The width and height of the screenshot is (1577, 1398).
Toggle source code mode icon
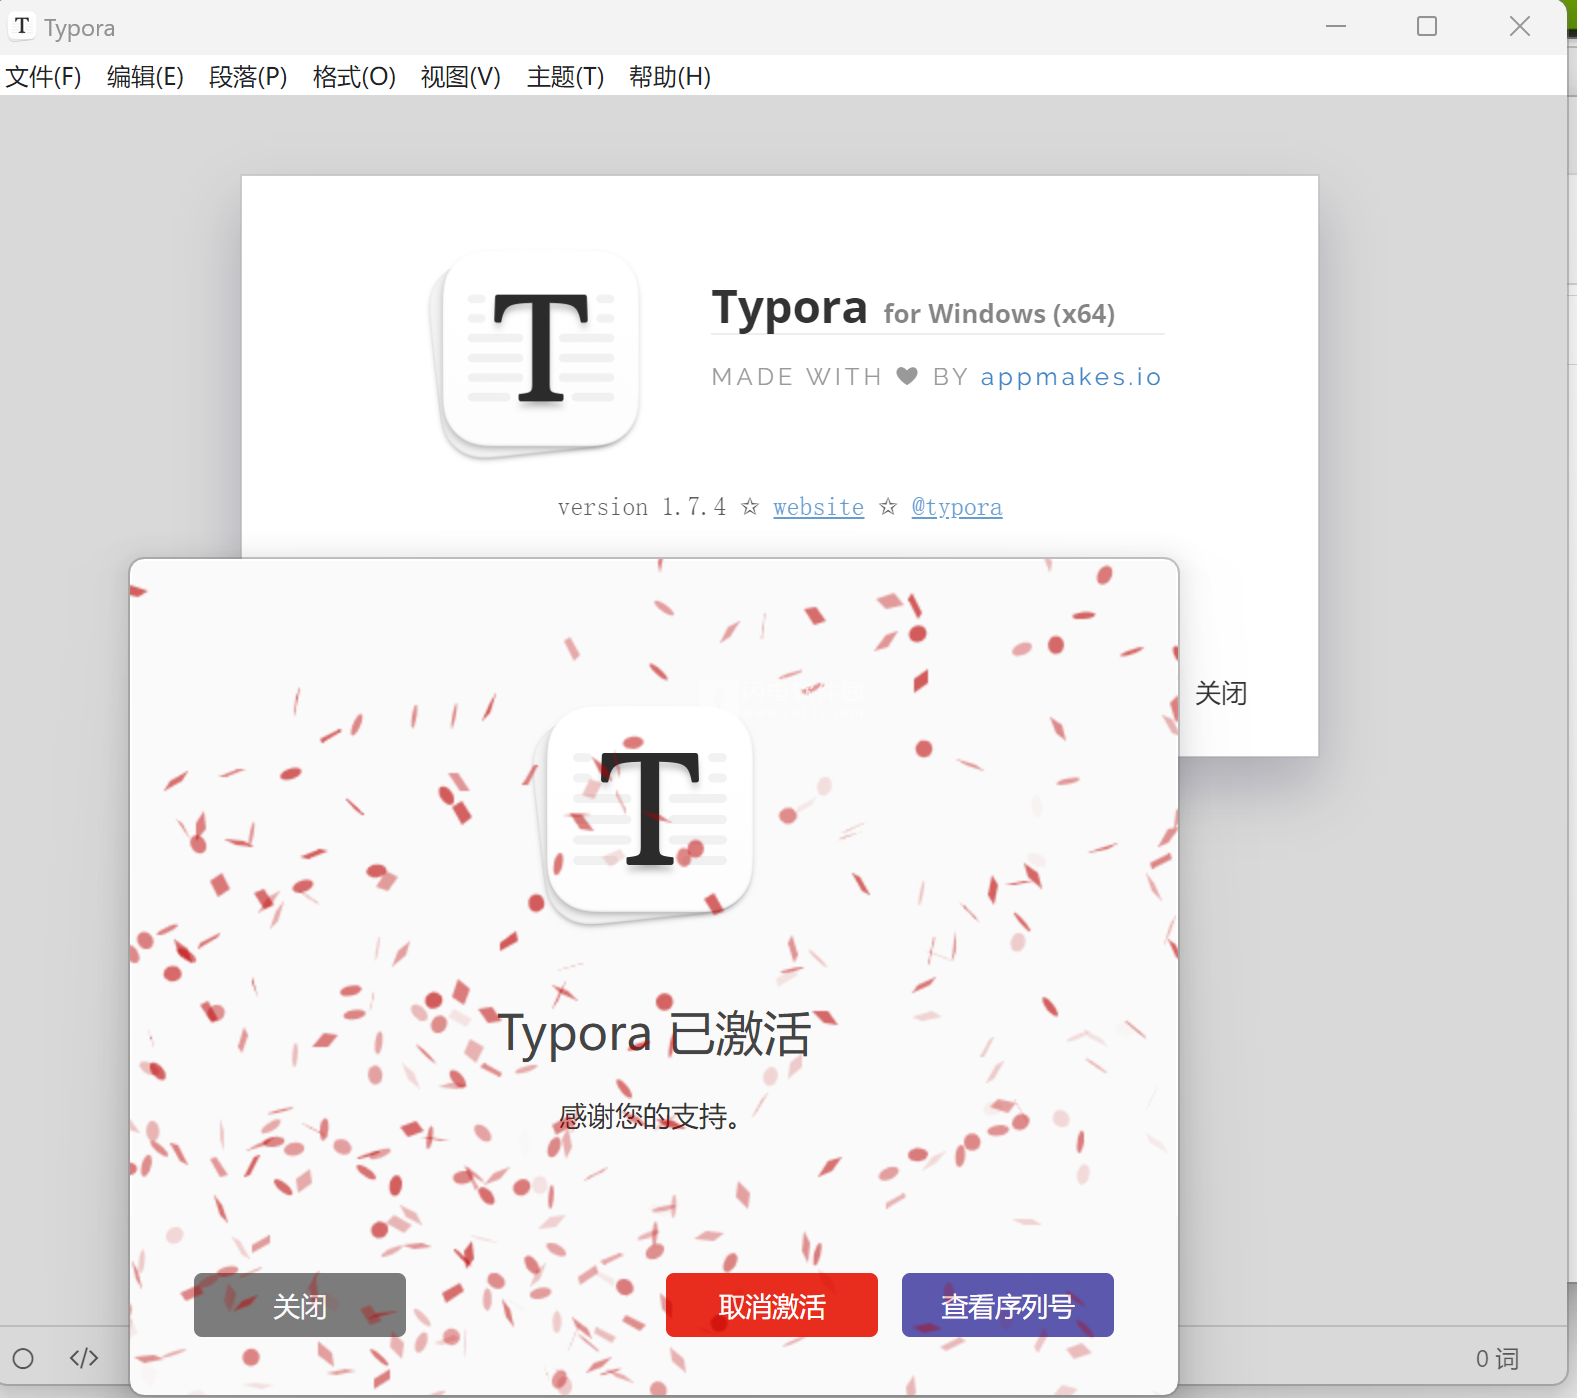click(84, 1358)
